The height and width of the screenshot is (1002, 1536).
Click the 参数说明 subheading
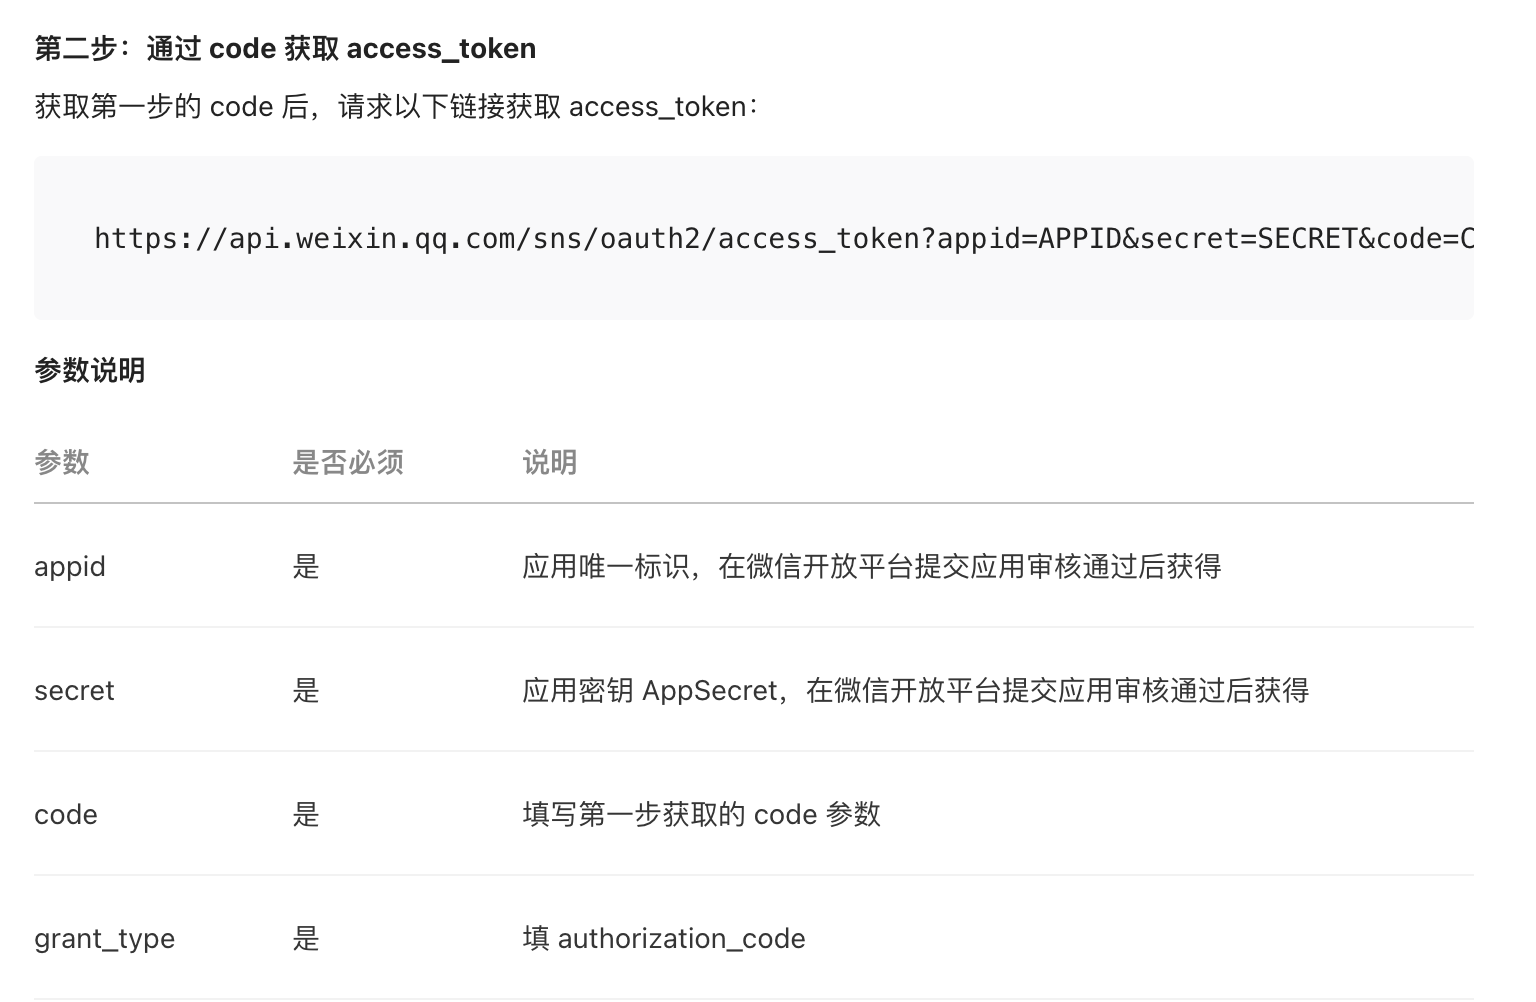point(90,370)
